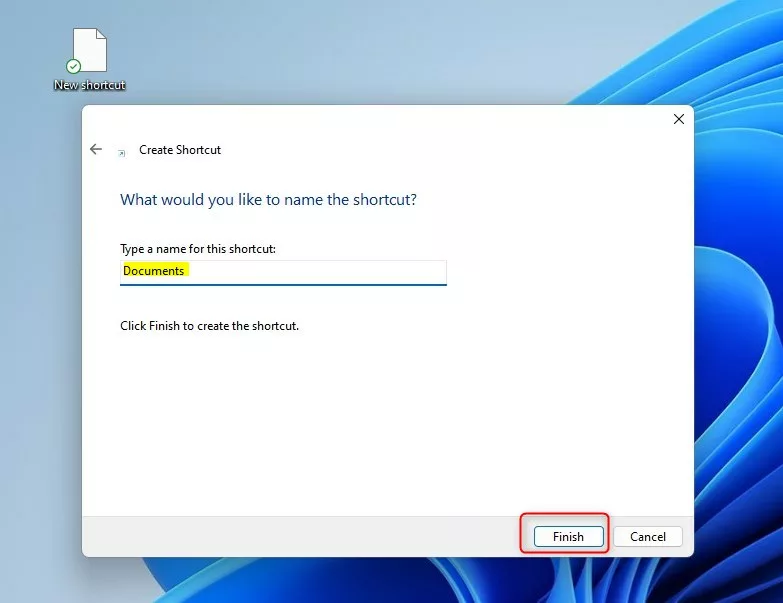The height and width of the screenshot is (603, 783).
Task: Click the 'Create Shortcut' title text
Action: coord(180,150)
